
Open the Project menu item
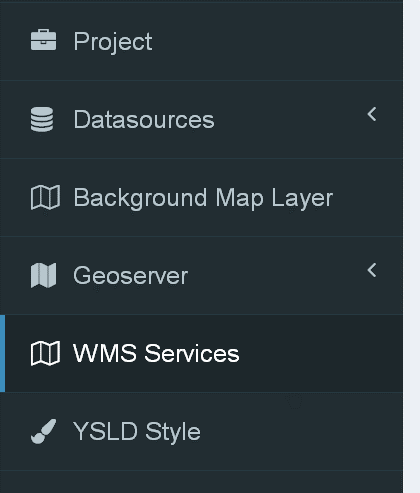[113, 42]
